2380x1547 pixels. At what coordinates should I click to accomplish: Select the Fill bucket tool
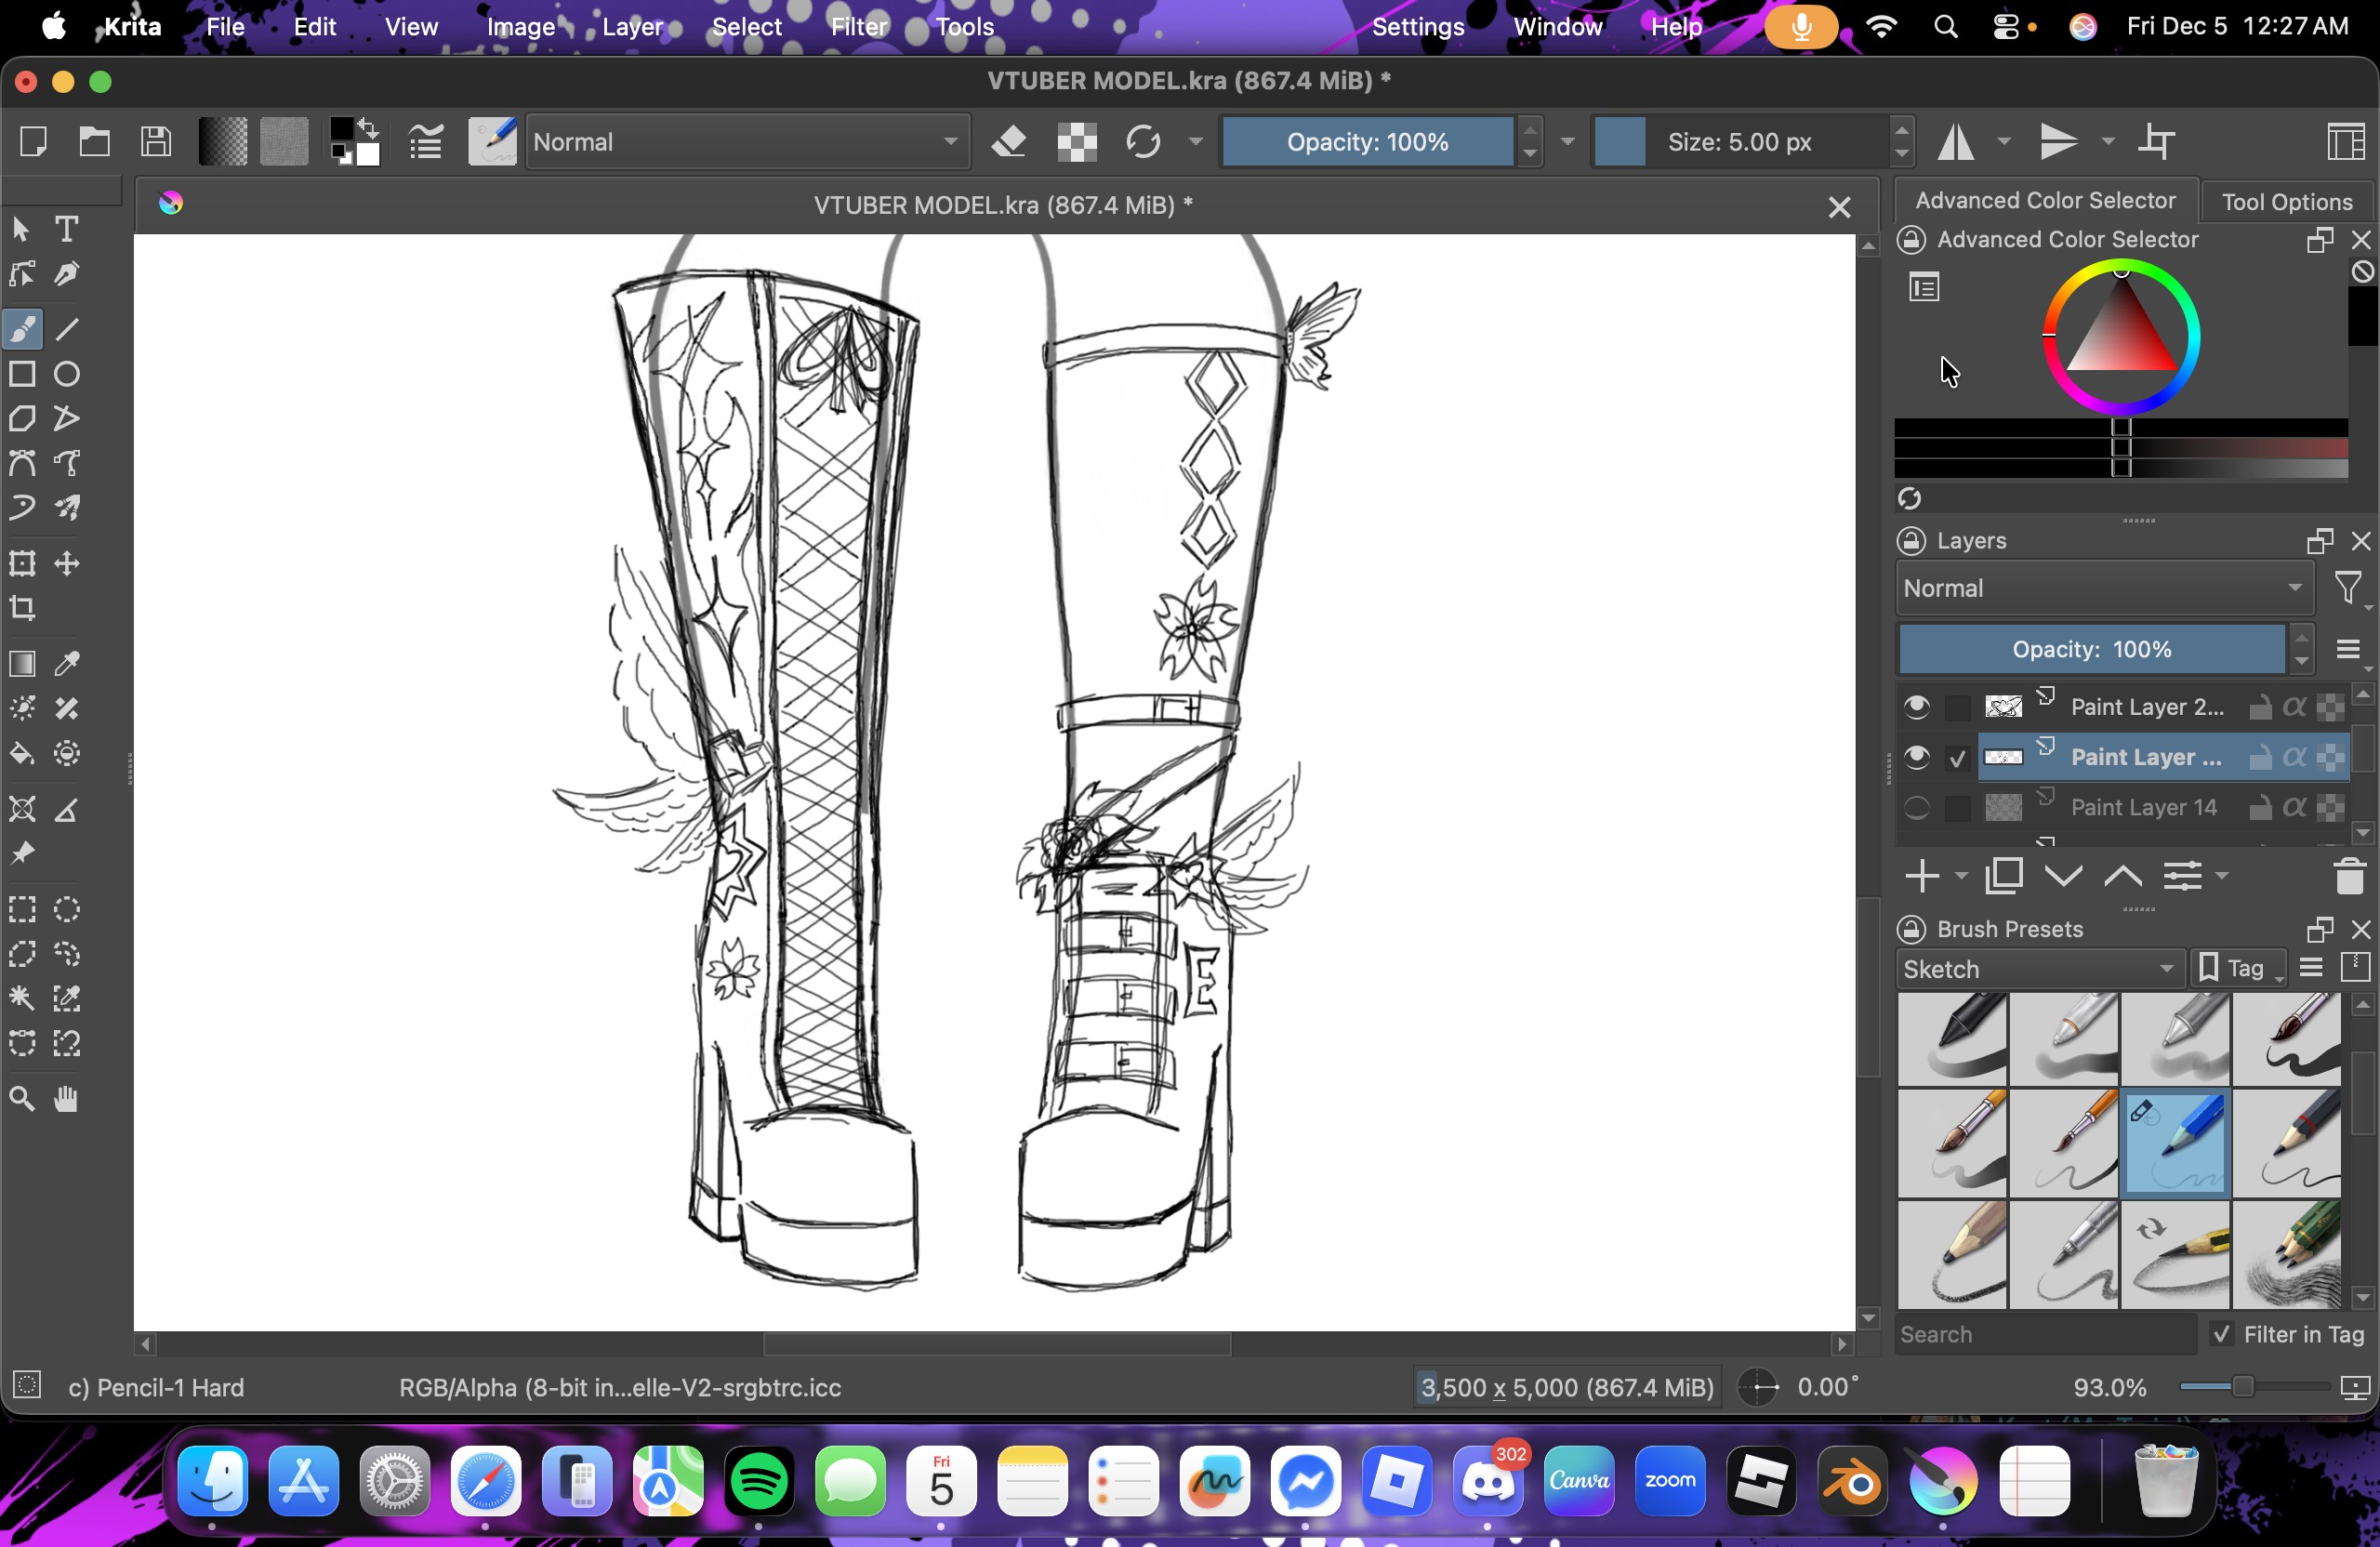22,754
